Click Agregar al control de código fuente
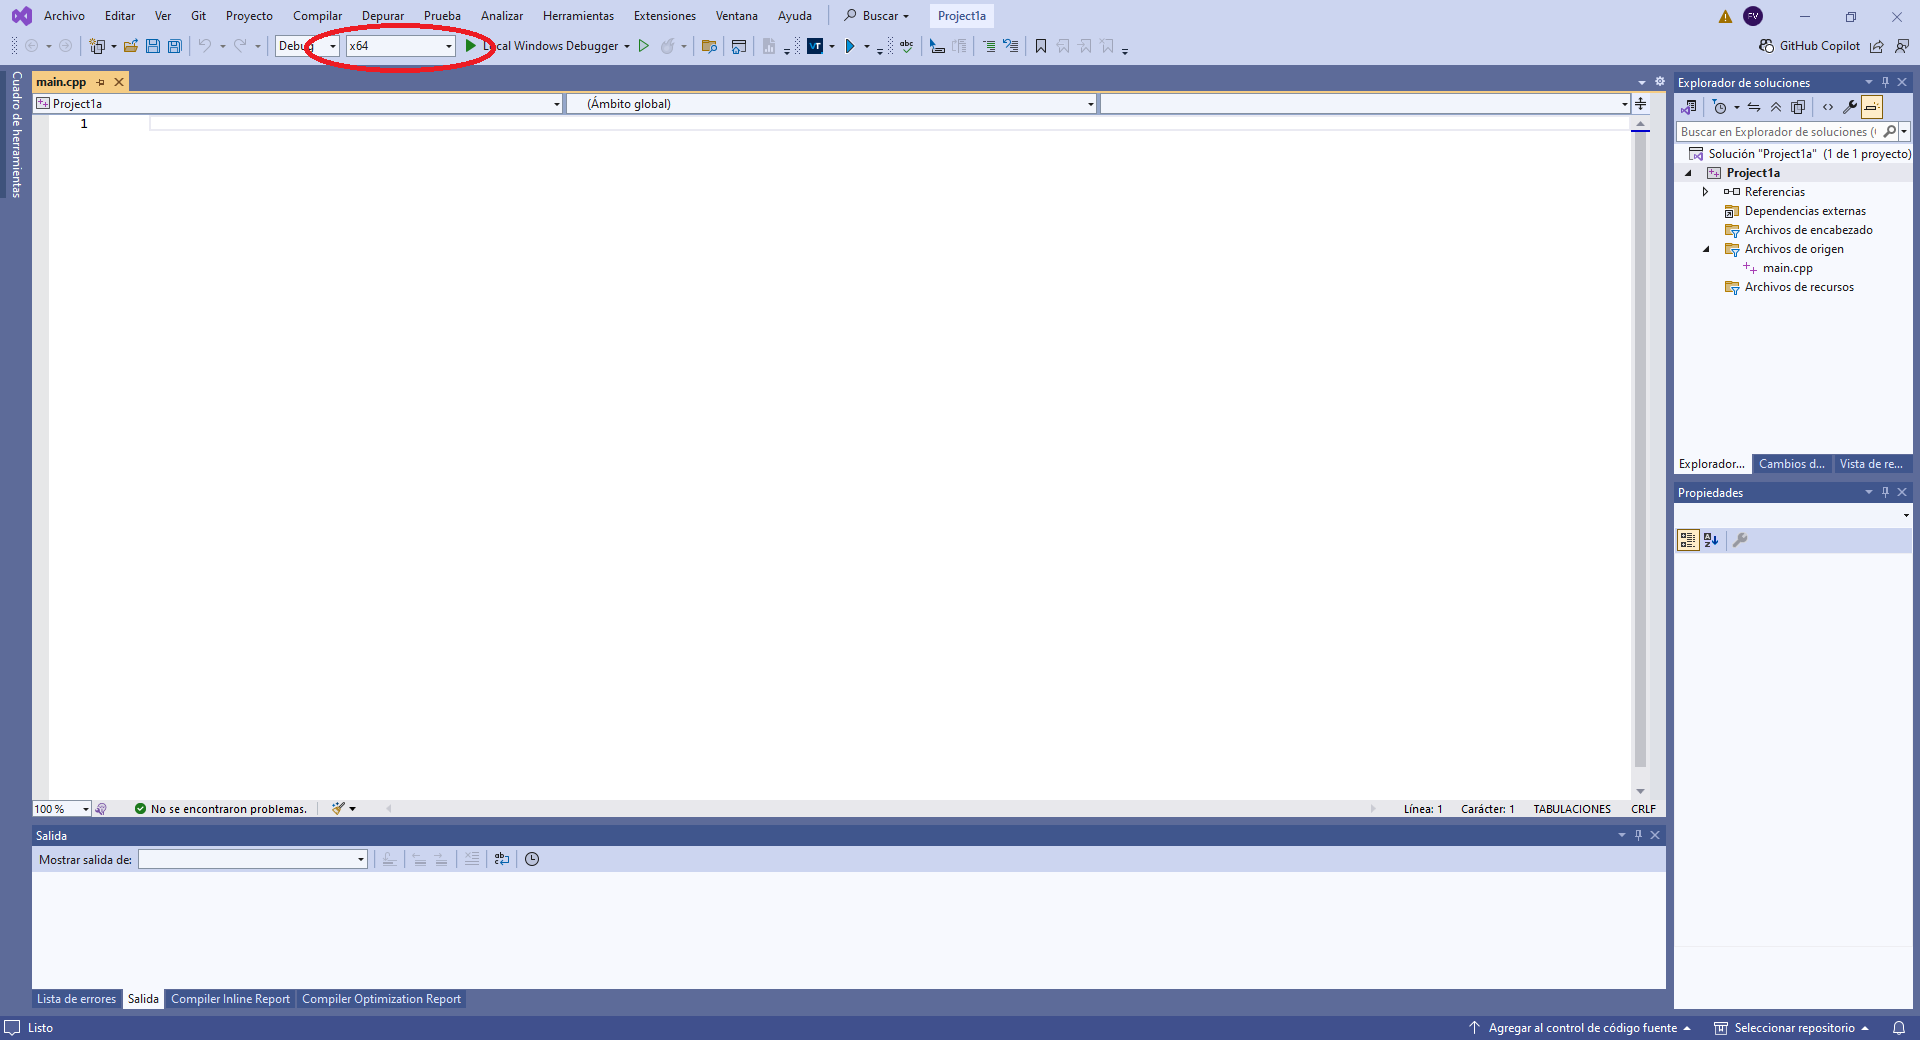Image resolution: width=1920 pixels, height=1040 pixels. [x=1580, y=1028]
